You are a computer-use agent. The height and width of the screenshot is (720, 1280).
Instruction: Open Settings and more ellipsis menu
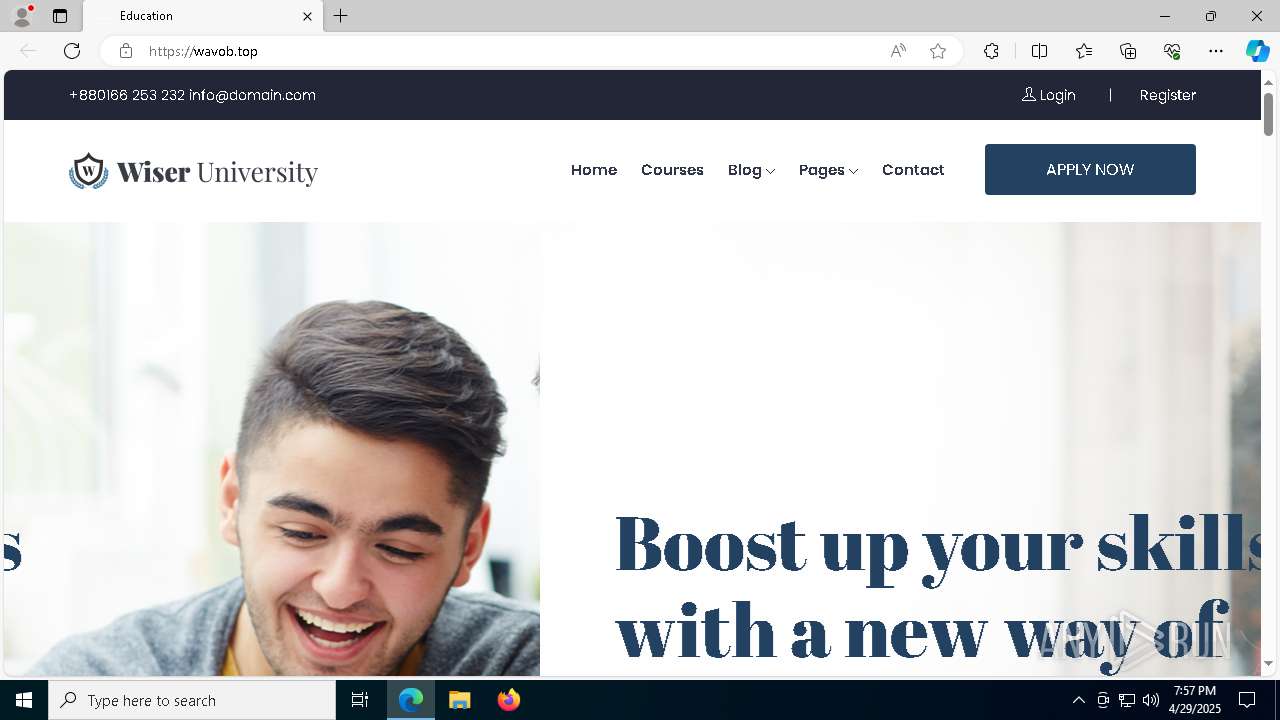pos(1216,51)
